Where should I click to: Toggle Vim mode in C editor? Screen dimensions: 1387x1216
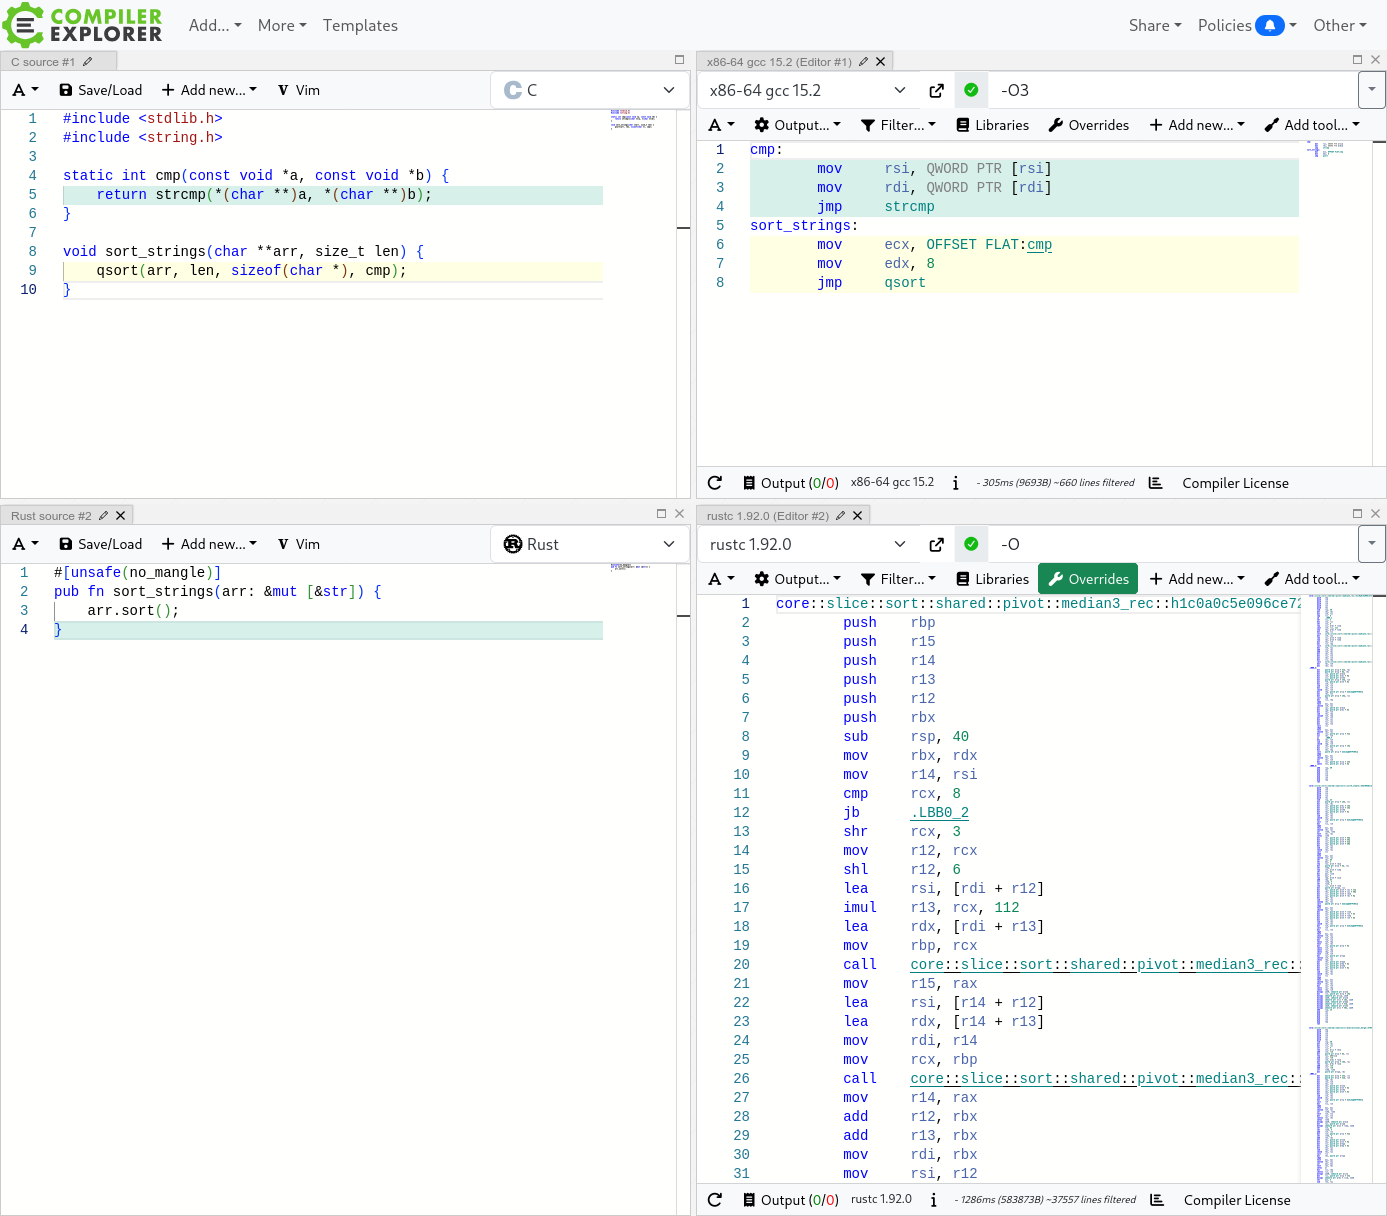click(298, 90)
